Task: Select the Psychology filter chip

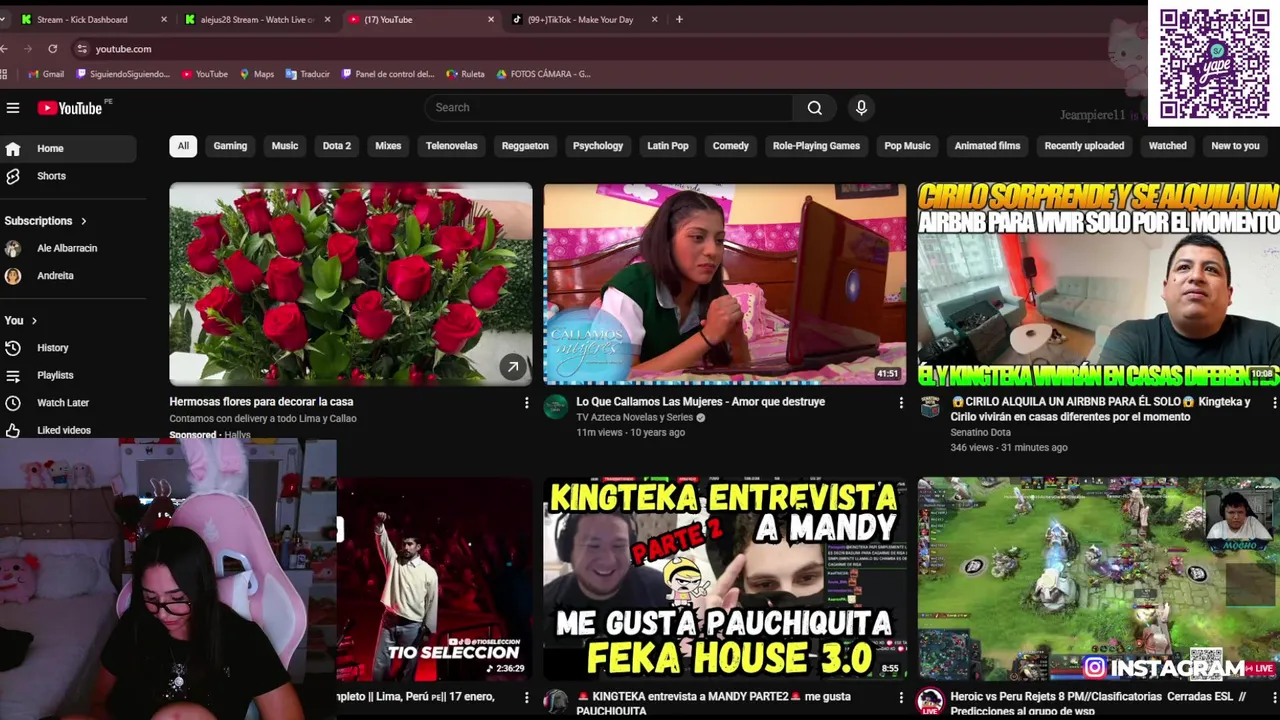Action: coord(598,146)
